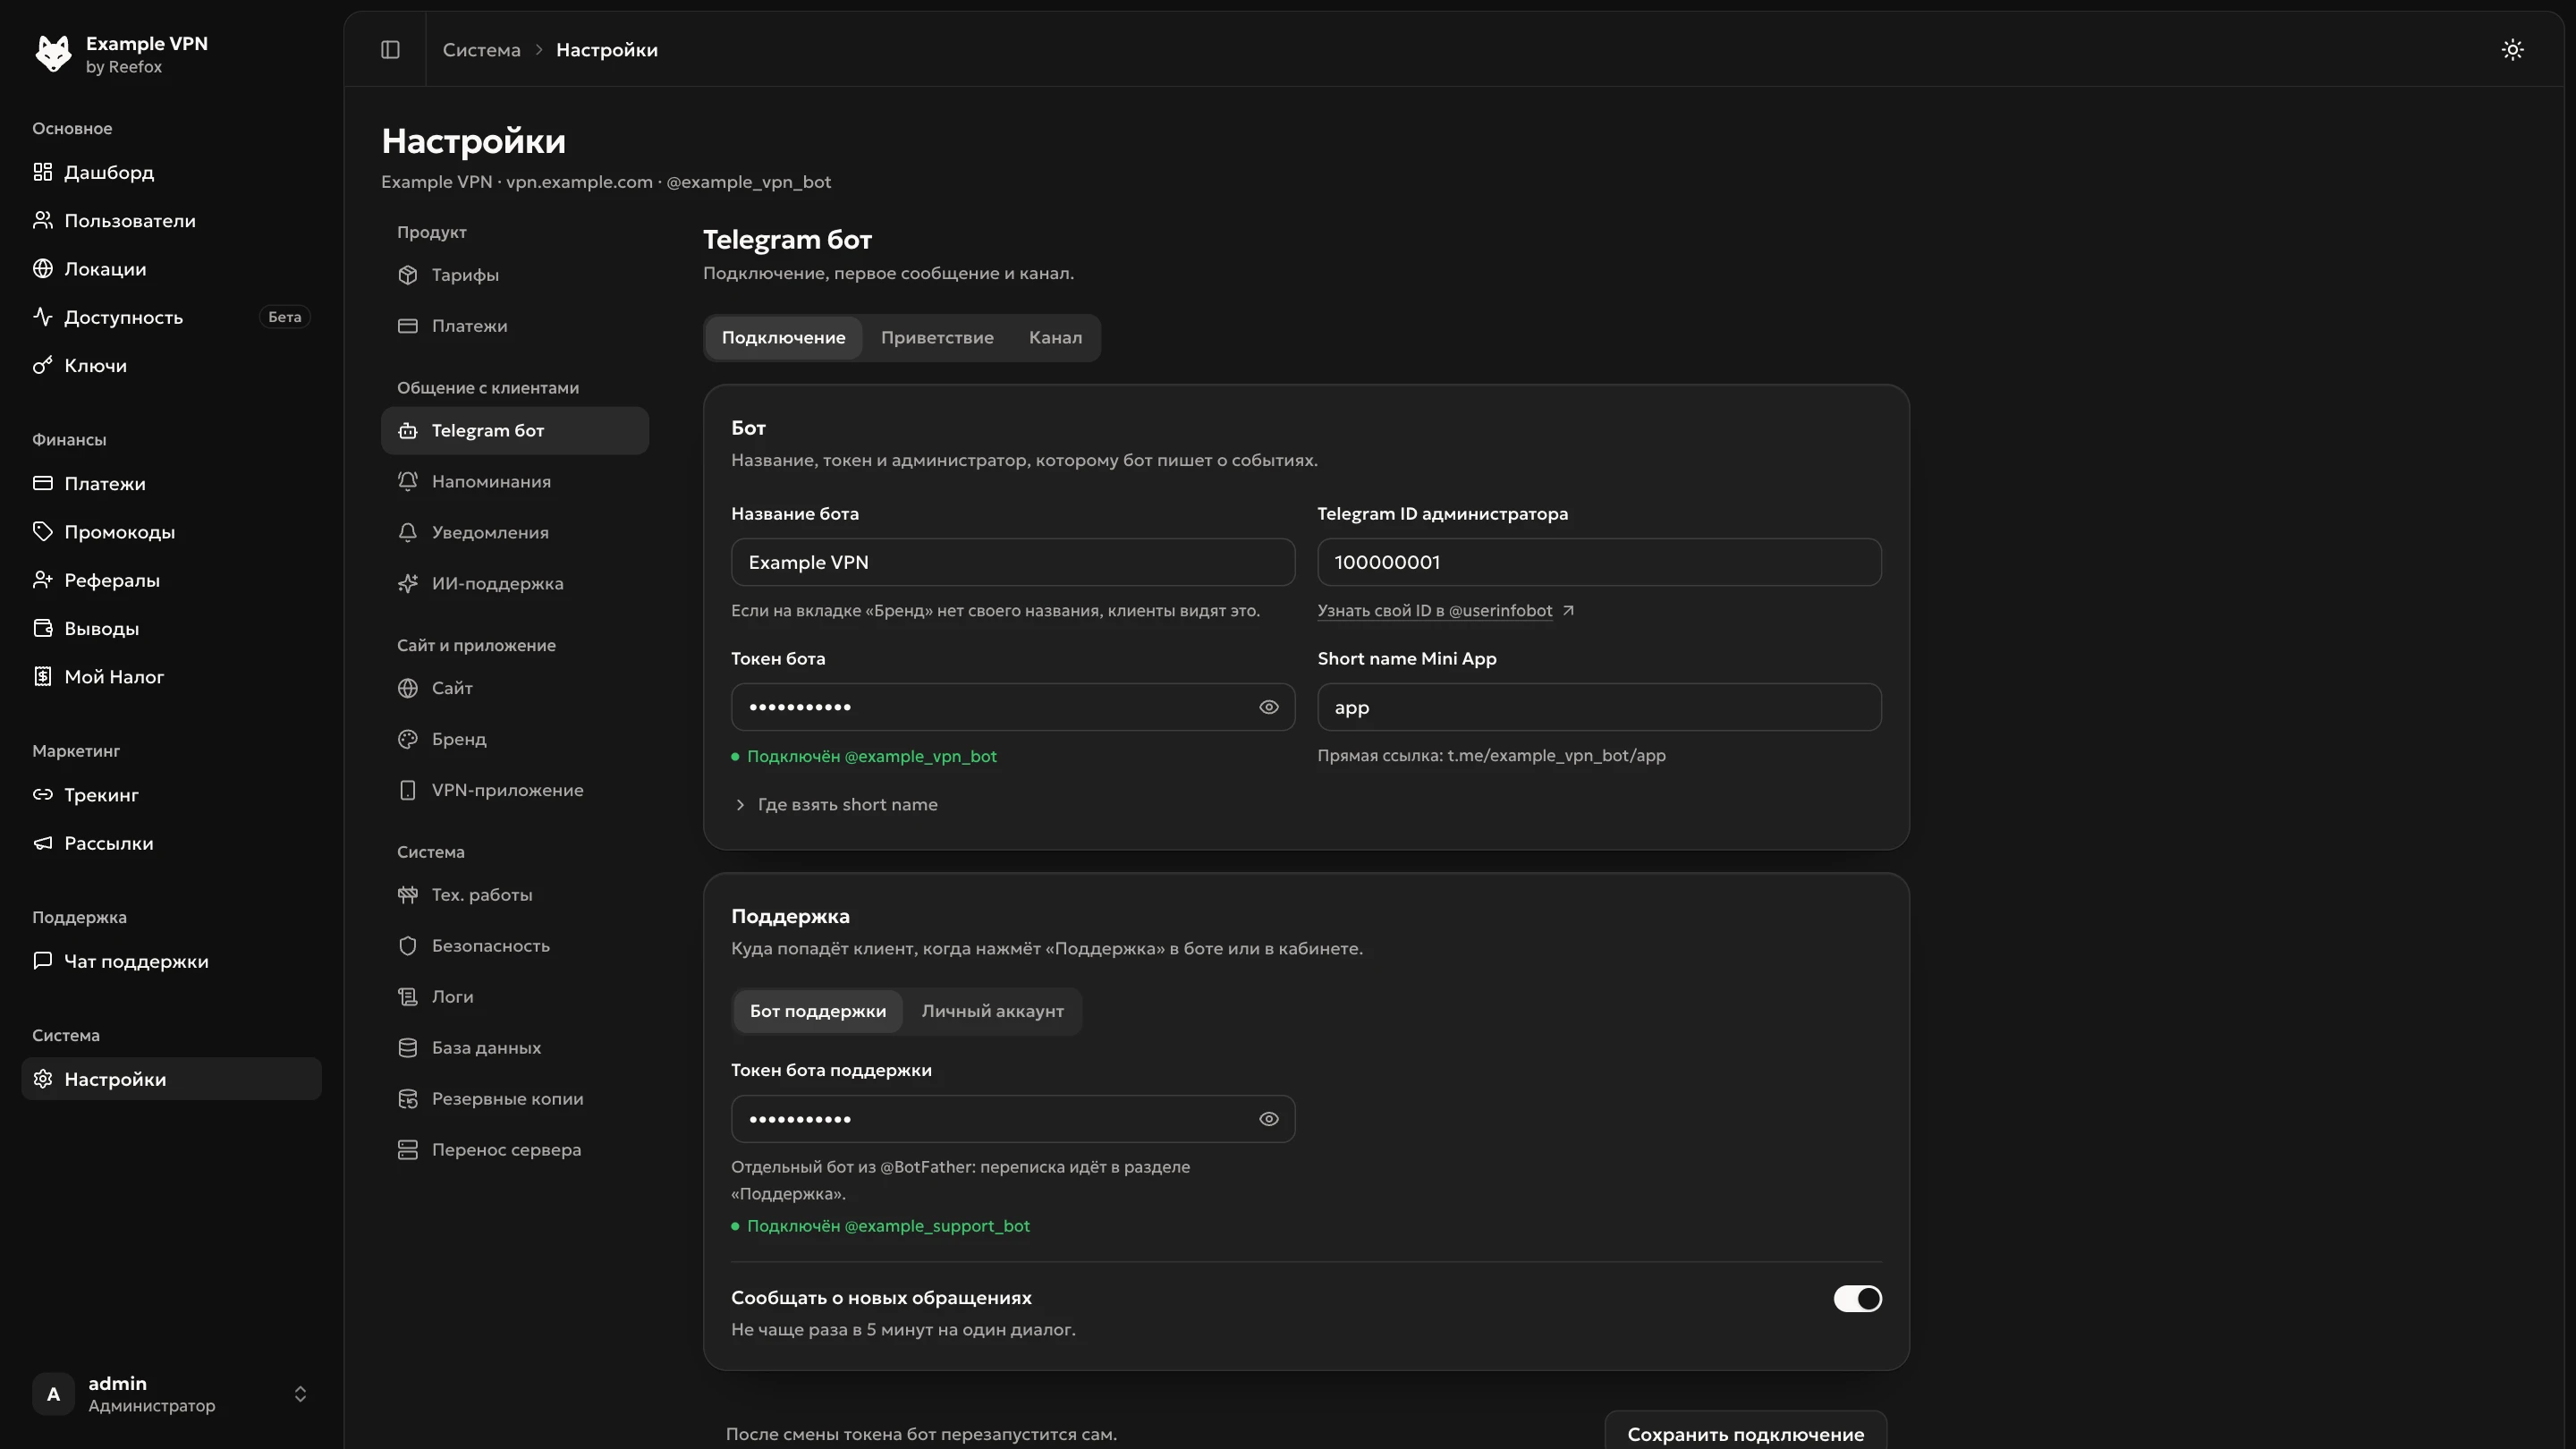Open Локации section
The width and height of the screenshot is (2576, 1449).
(x=171, y=269)
